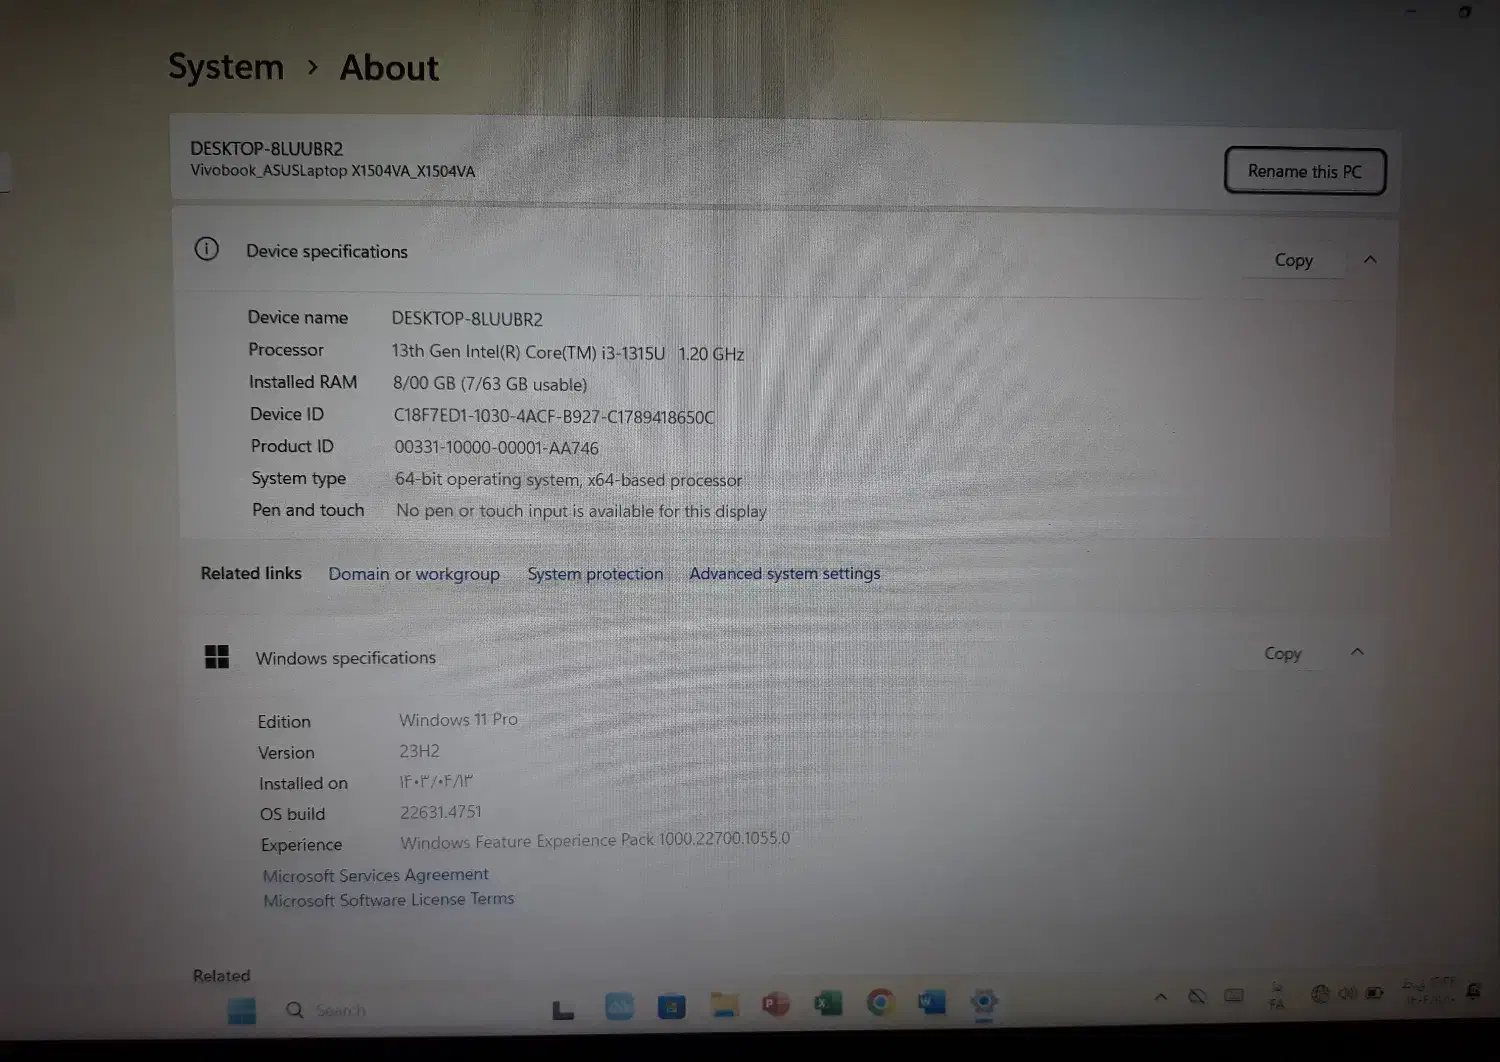Select the Device ID value C18F7ED1-1030-4ACF
This screenshot has width=1500, height=1062.
pos(554,416)
